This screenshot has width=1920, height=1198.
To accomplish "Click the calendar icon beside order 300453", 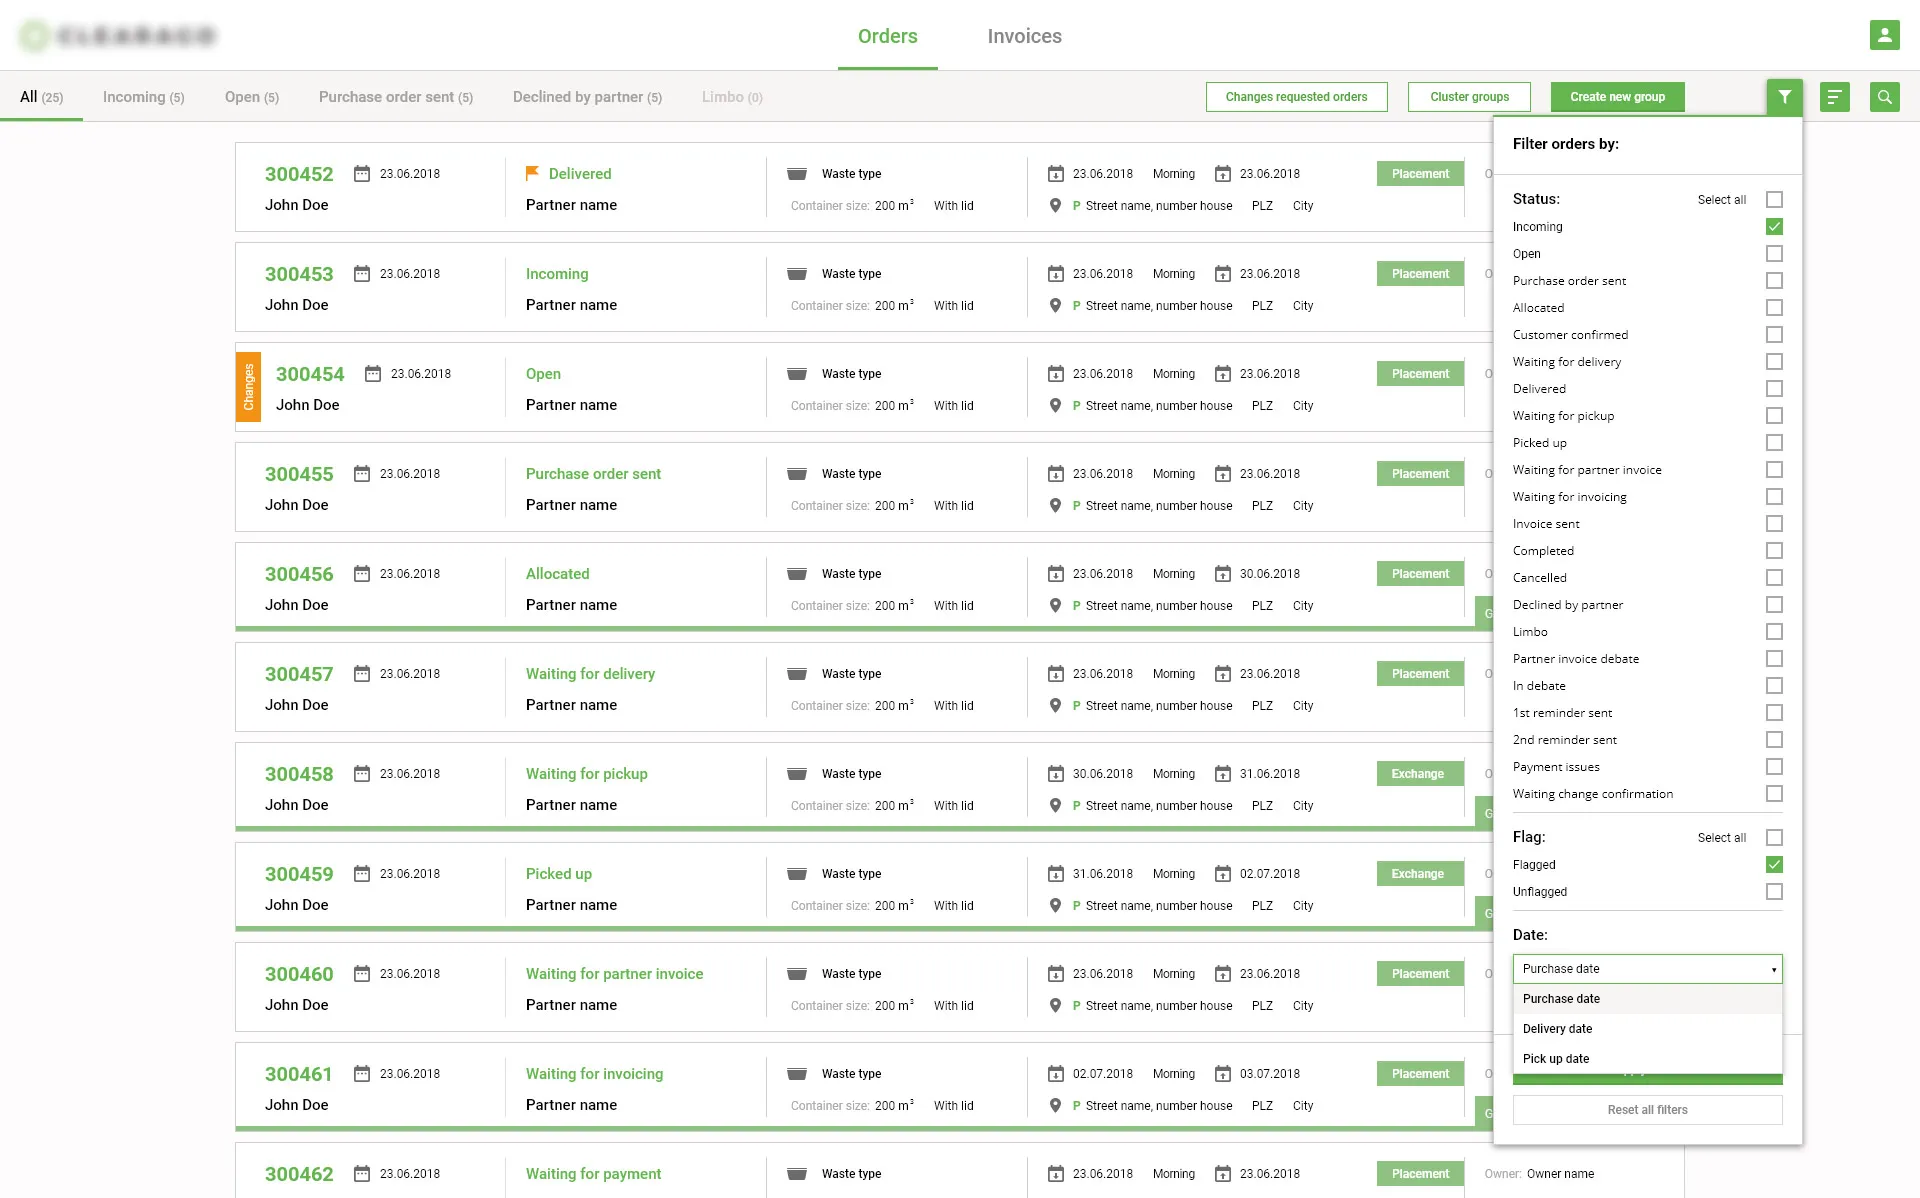I will pos(362,273).
